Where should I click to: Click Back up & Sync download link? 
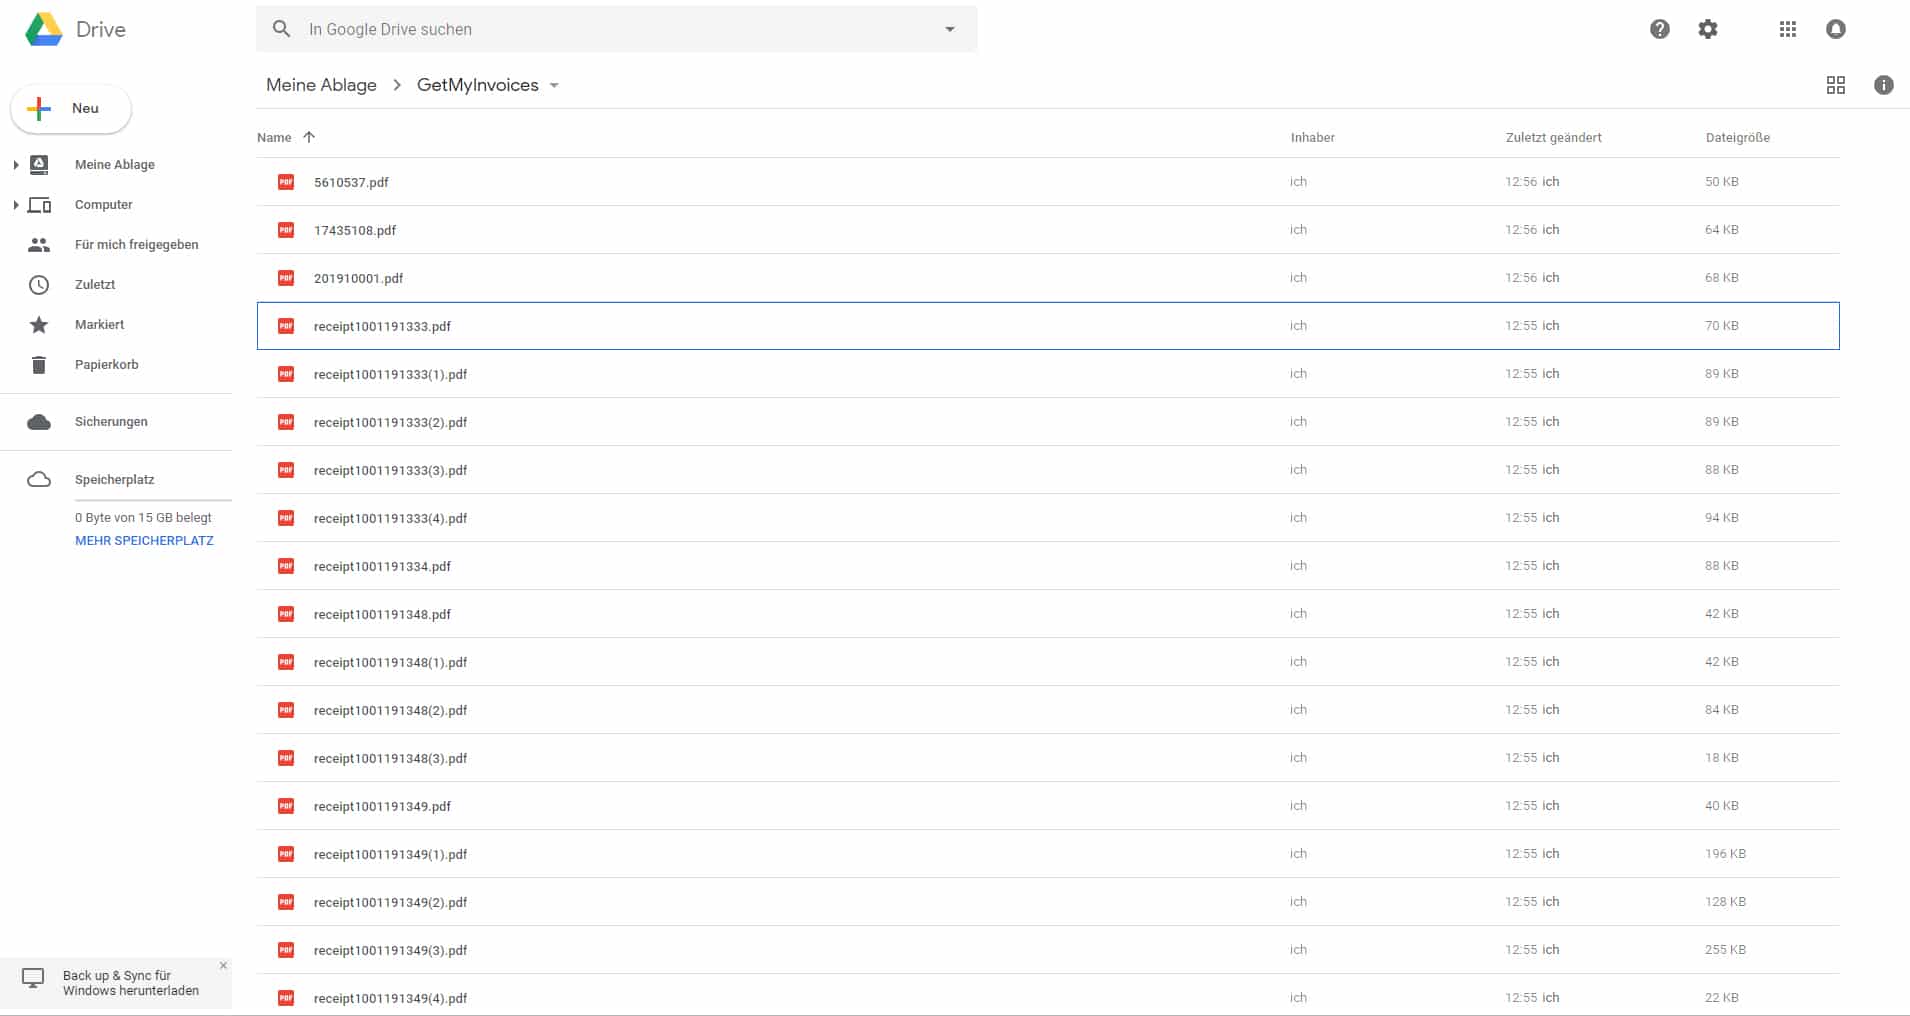[131, 983]
